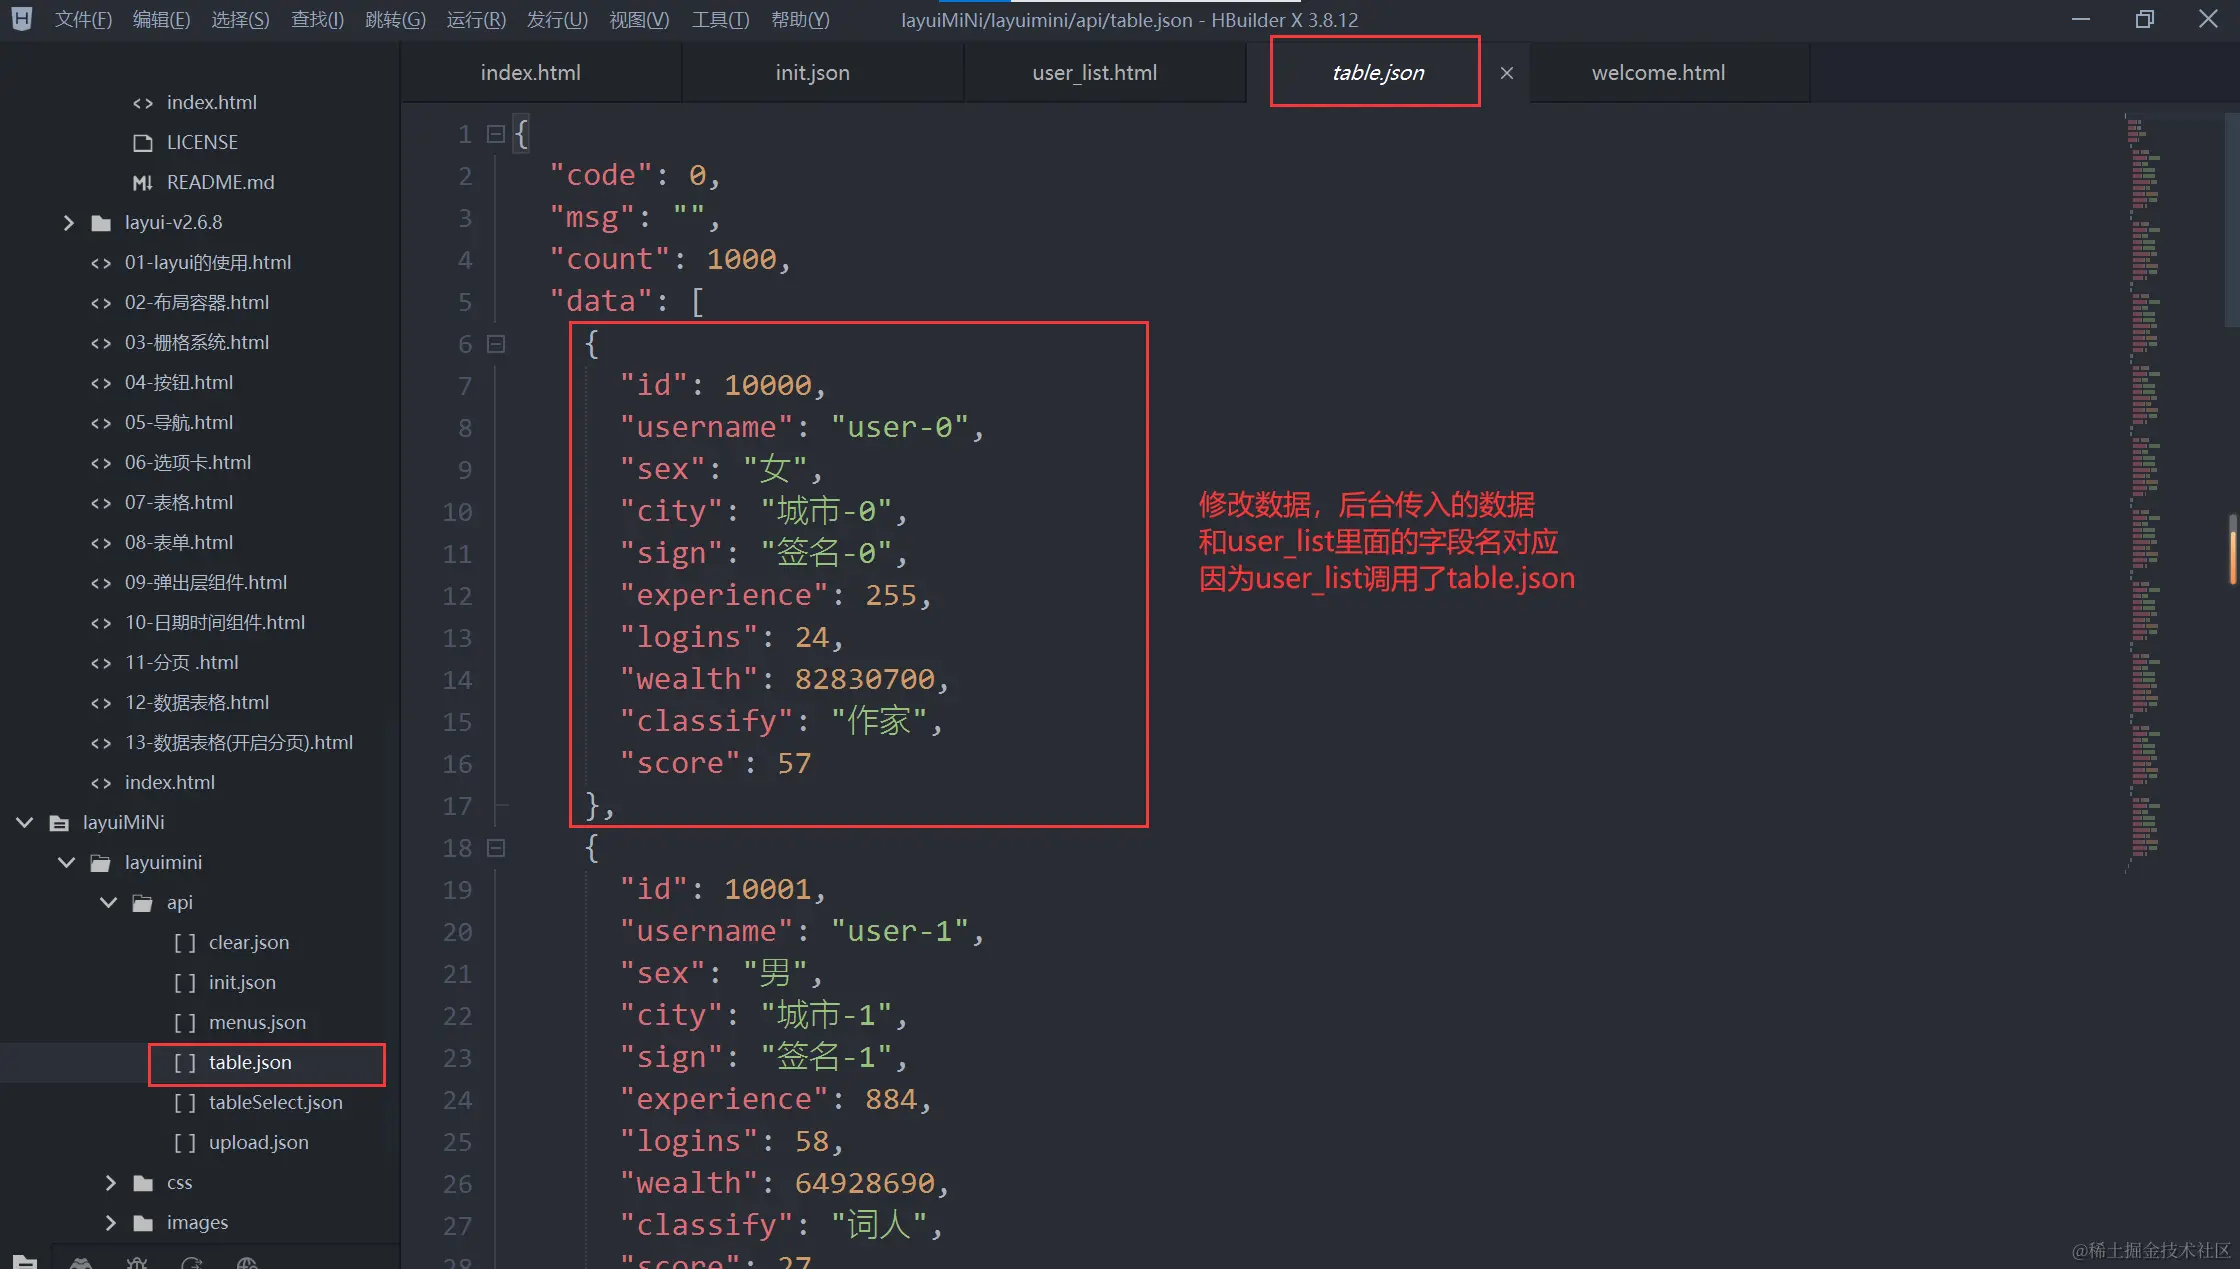
Task: Click the HBuilder X logo icon
Action: 21,19
